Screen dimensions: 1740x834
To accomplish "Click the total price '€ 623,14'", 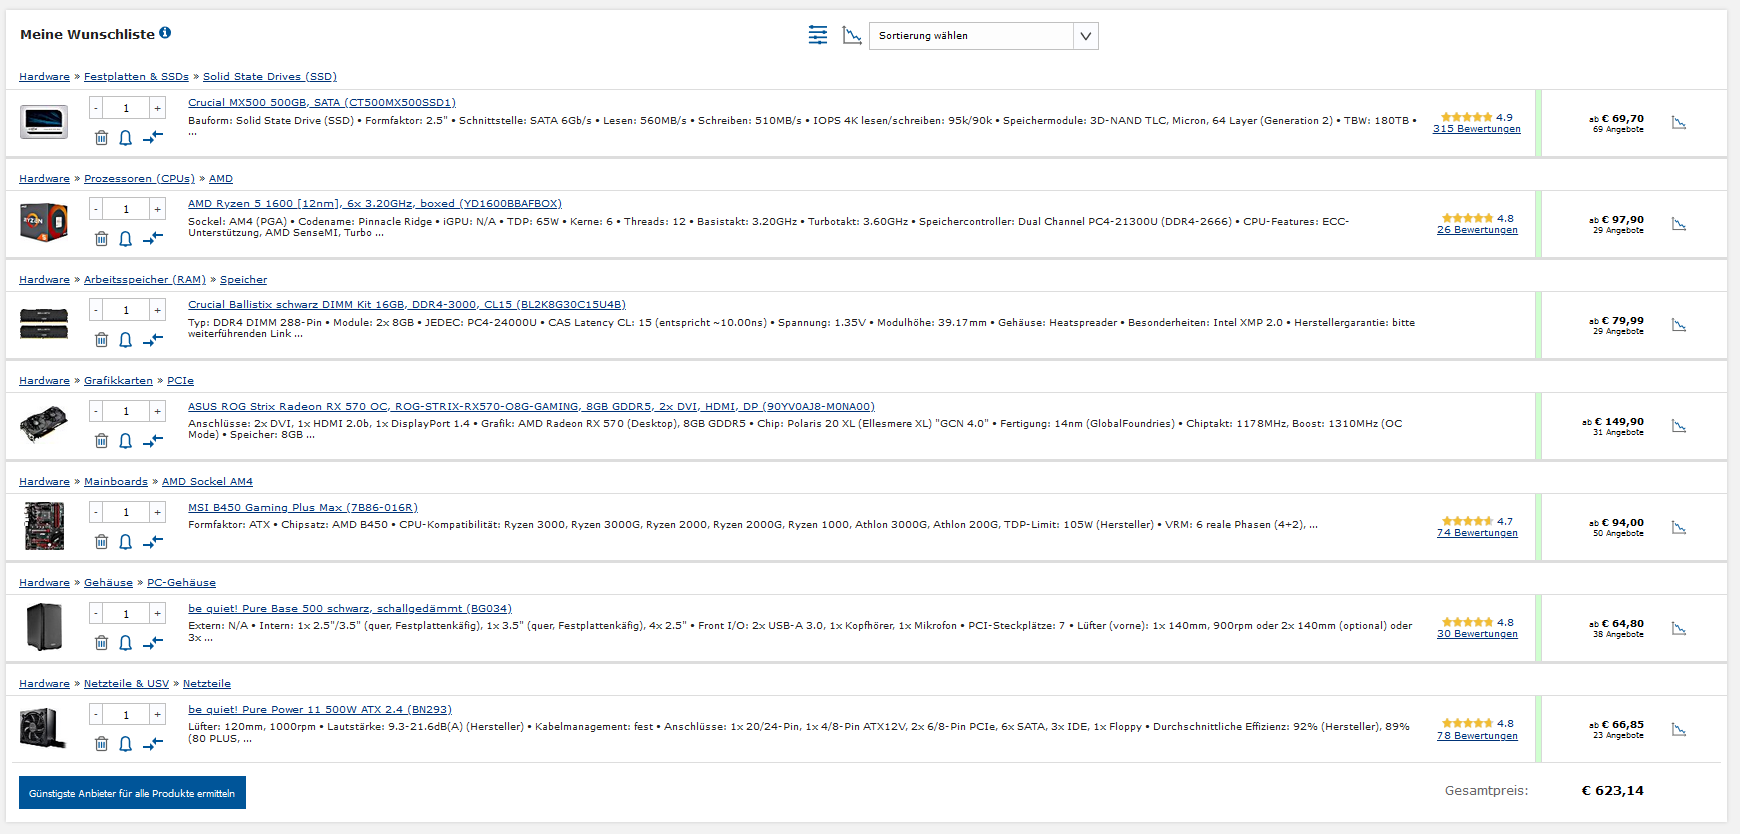I will tap(1612, 791).
